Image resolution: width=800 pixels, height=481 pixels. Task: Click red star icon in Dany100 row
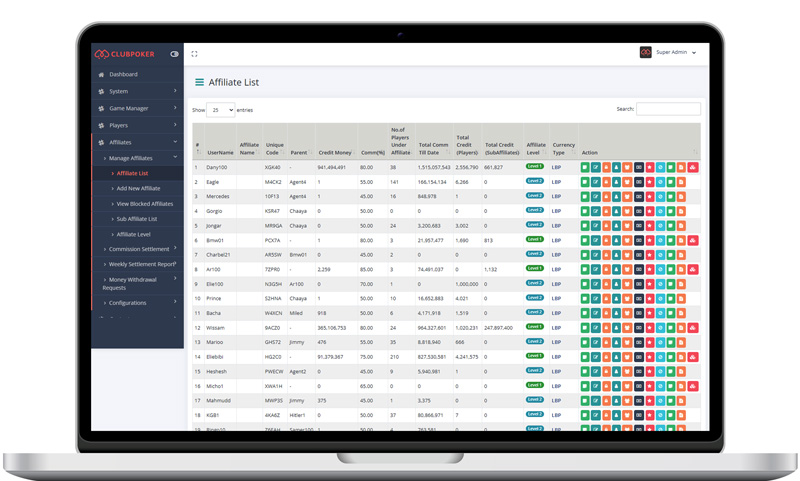tap(649, 167)
